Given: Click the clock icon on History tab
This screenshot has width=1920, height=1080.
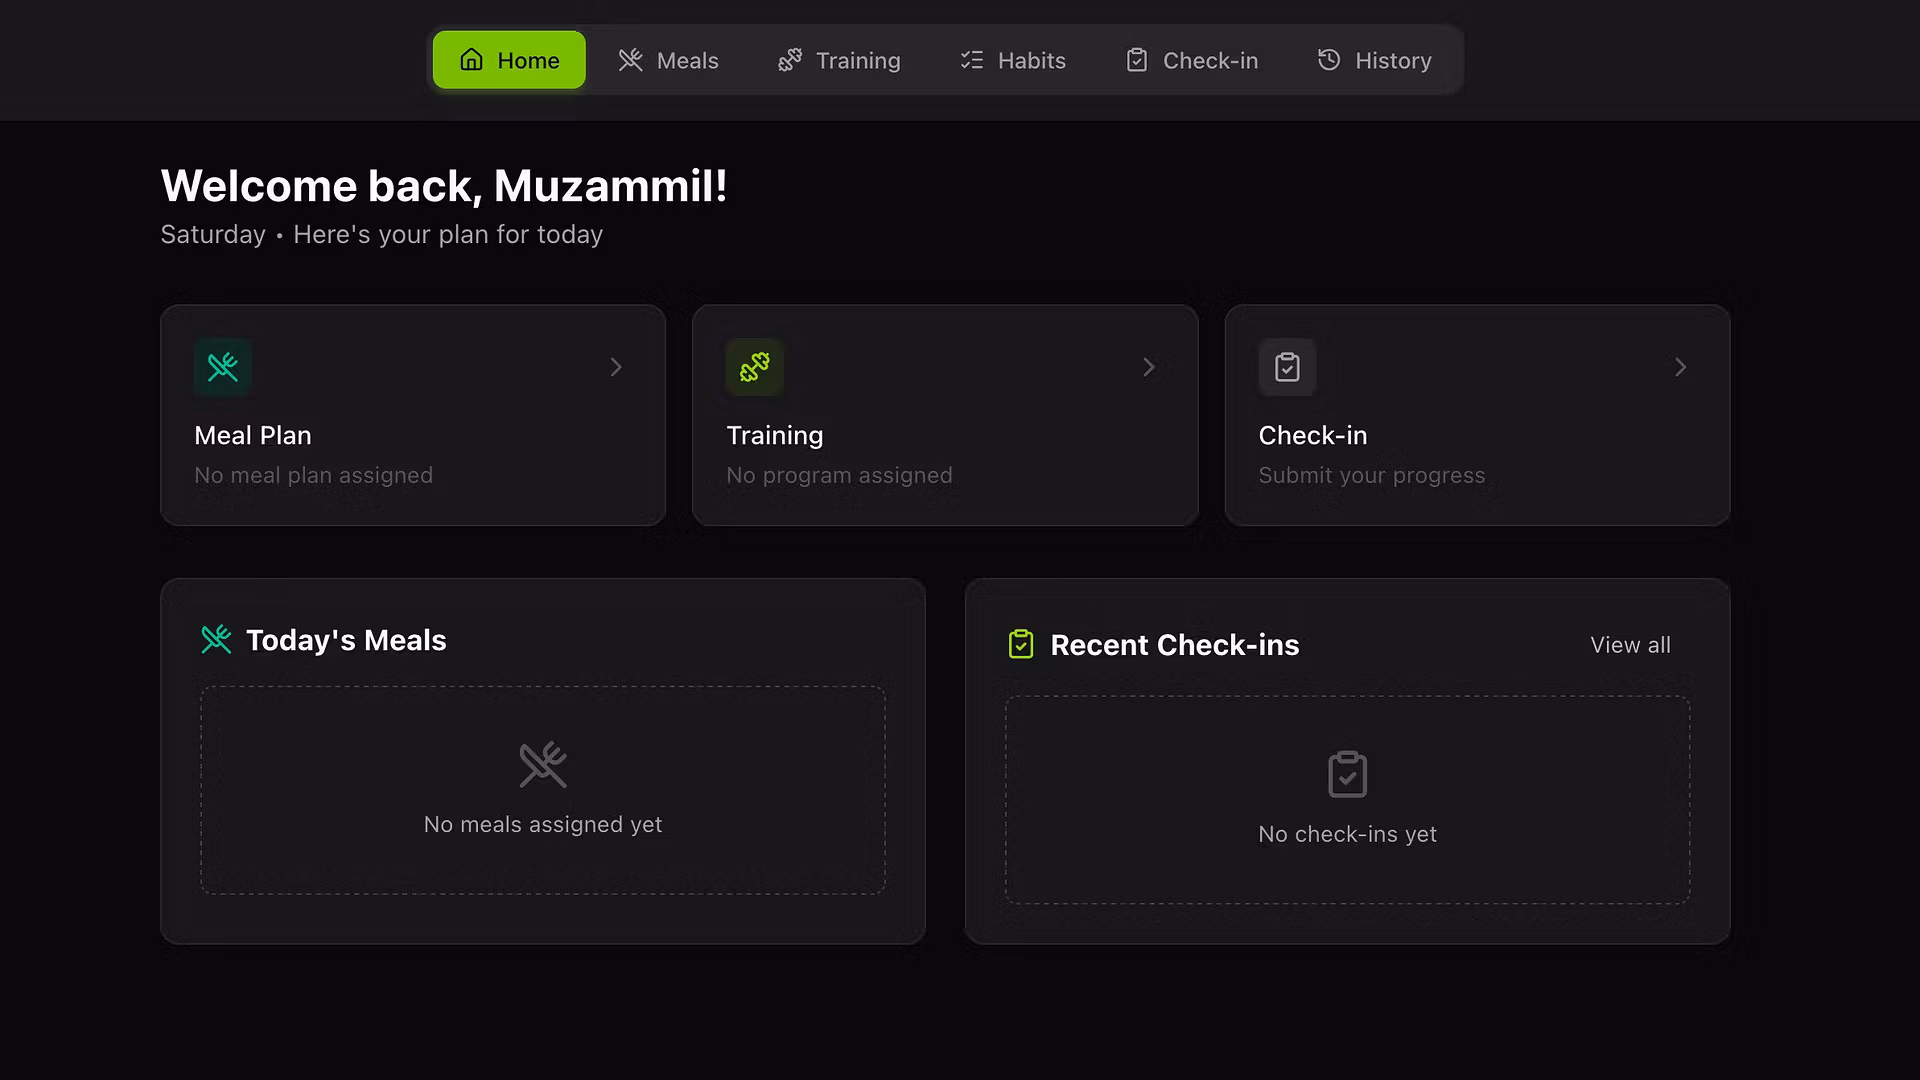Looking at the screenshot, I should point(1328,60).
